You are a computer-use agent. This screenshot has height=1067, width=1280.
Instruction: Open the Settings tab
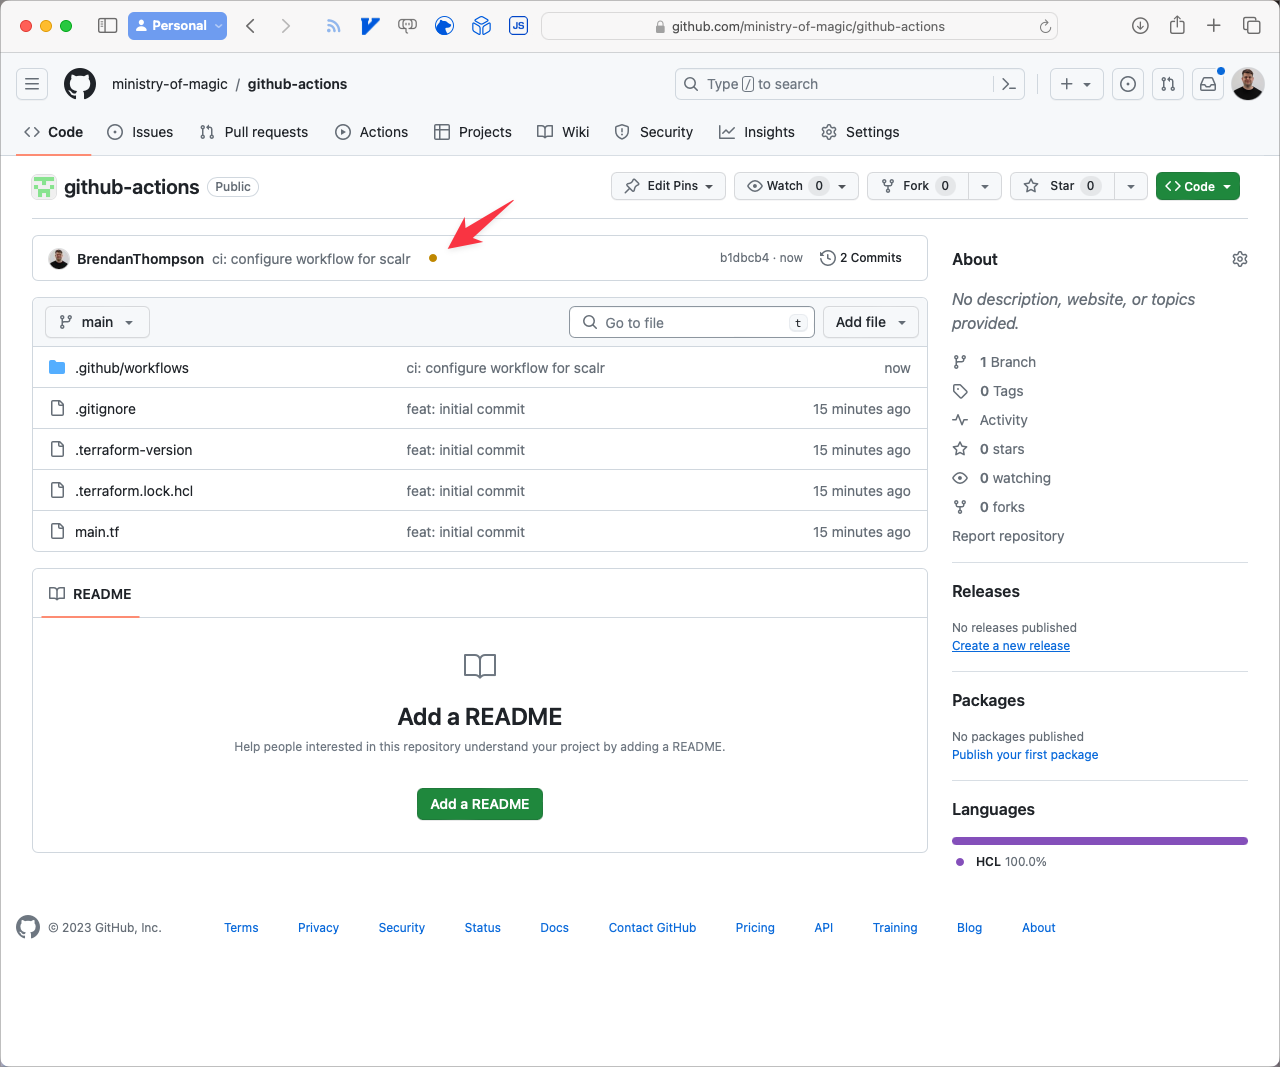pos(860,132)
